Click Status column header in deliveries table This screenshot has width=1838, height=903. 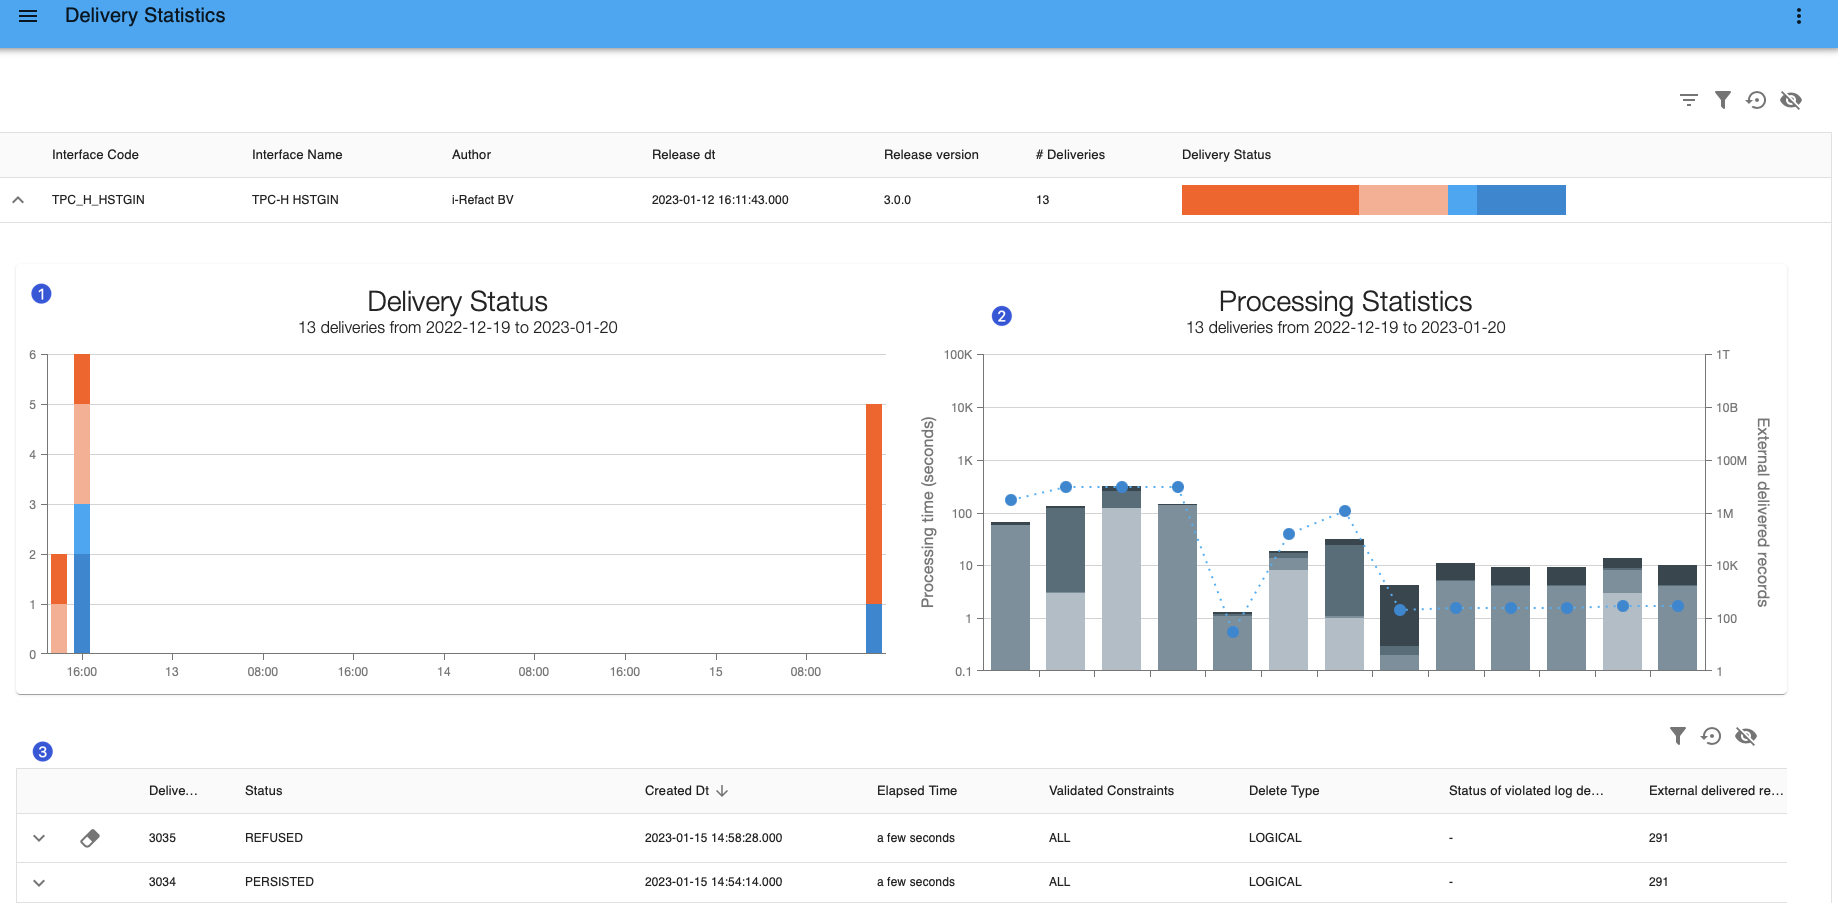pyautogui.click(x=263, y=791)
